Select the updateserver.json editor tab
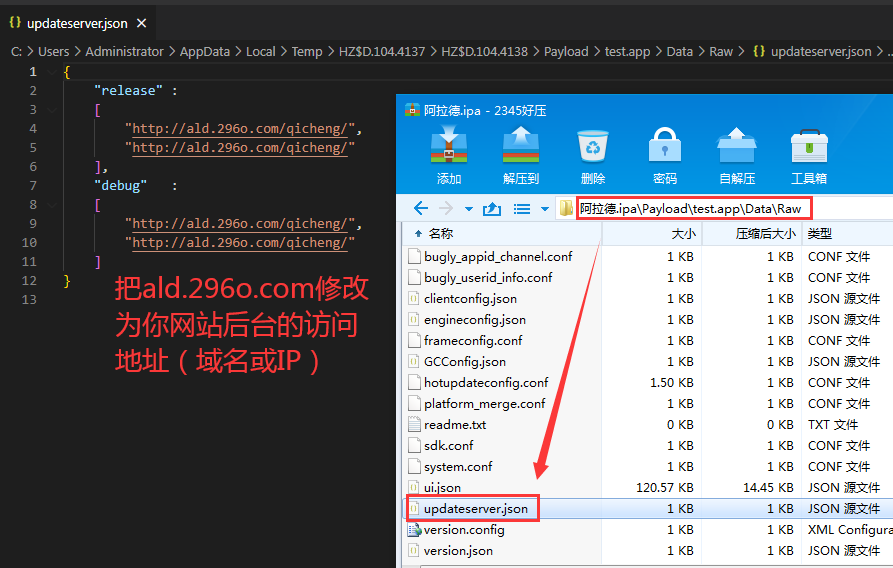Screen dimensions: 893x568 click(x=77, y=22)
